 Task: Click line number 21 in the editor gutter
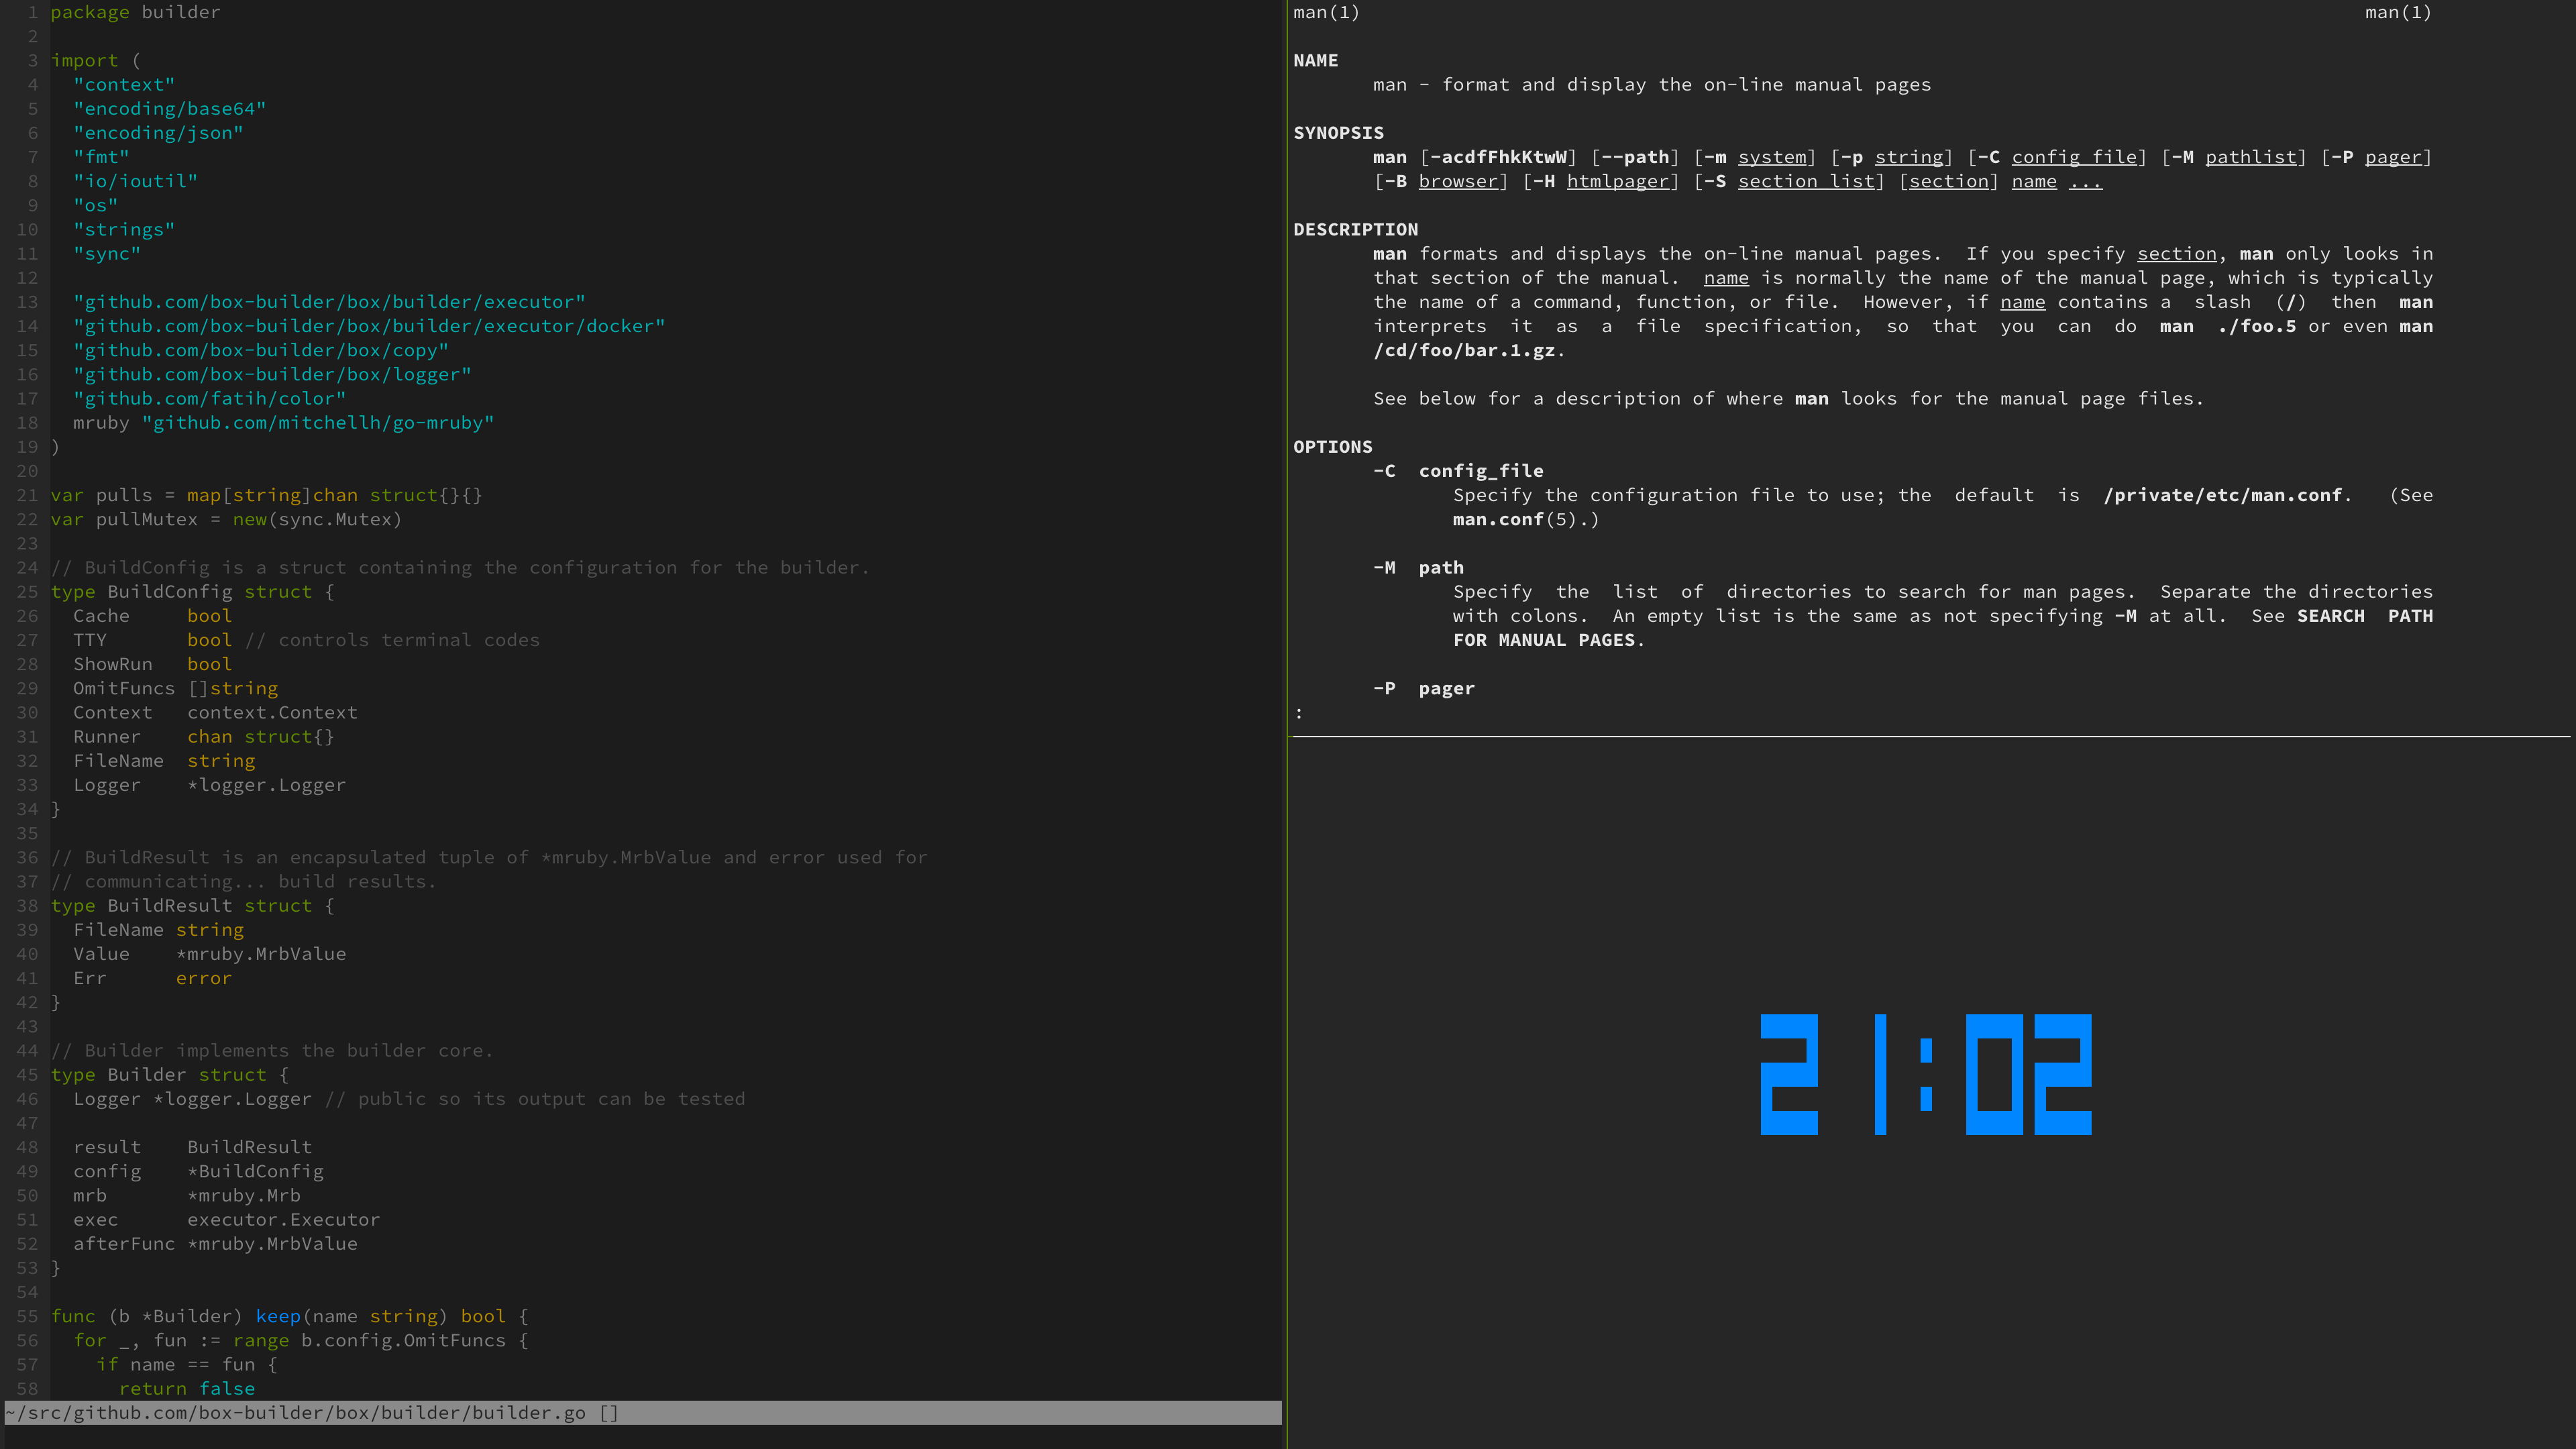coord(27,495)
